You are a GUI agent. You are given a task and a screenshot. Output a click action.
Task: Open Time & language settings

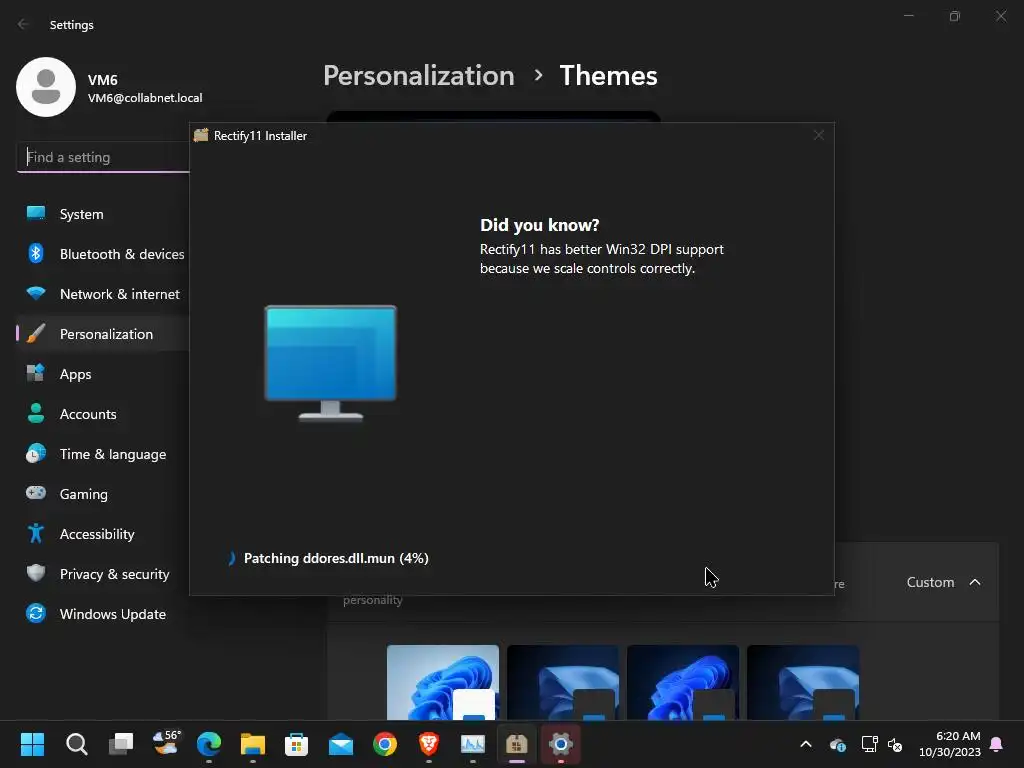click(x=103, y=454)
